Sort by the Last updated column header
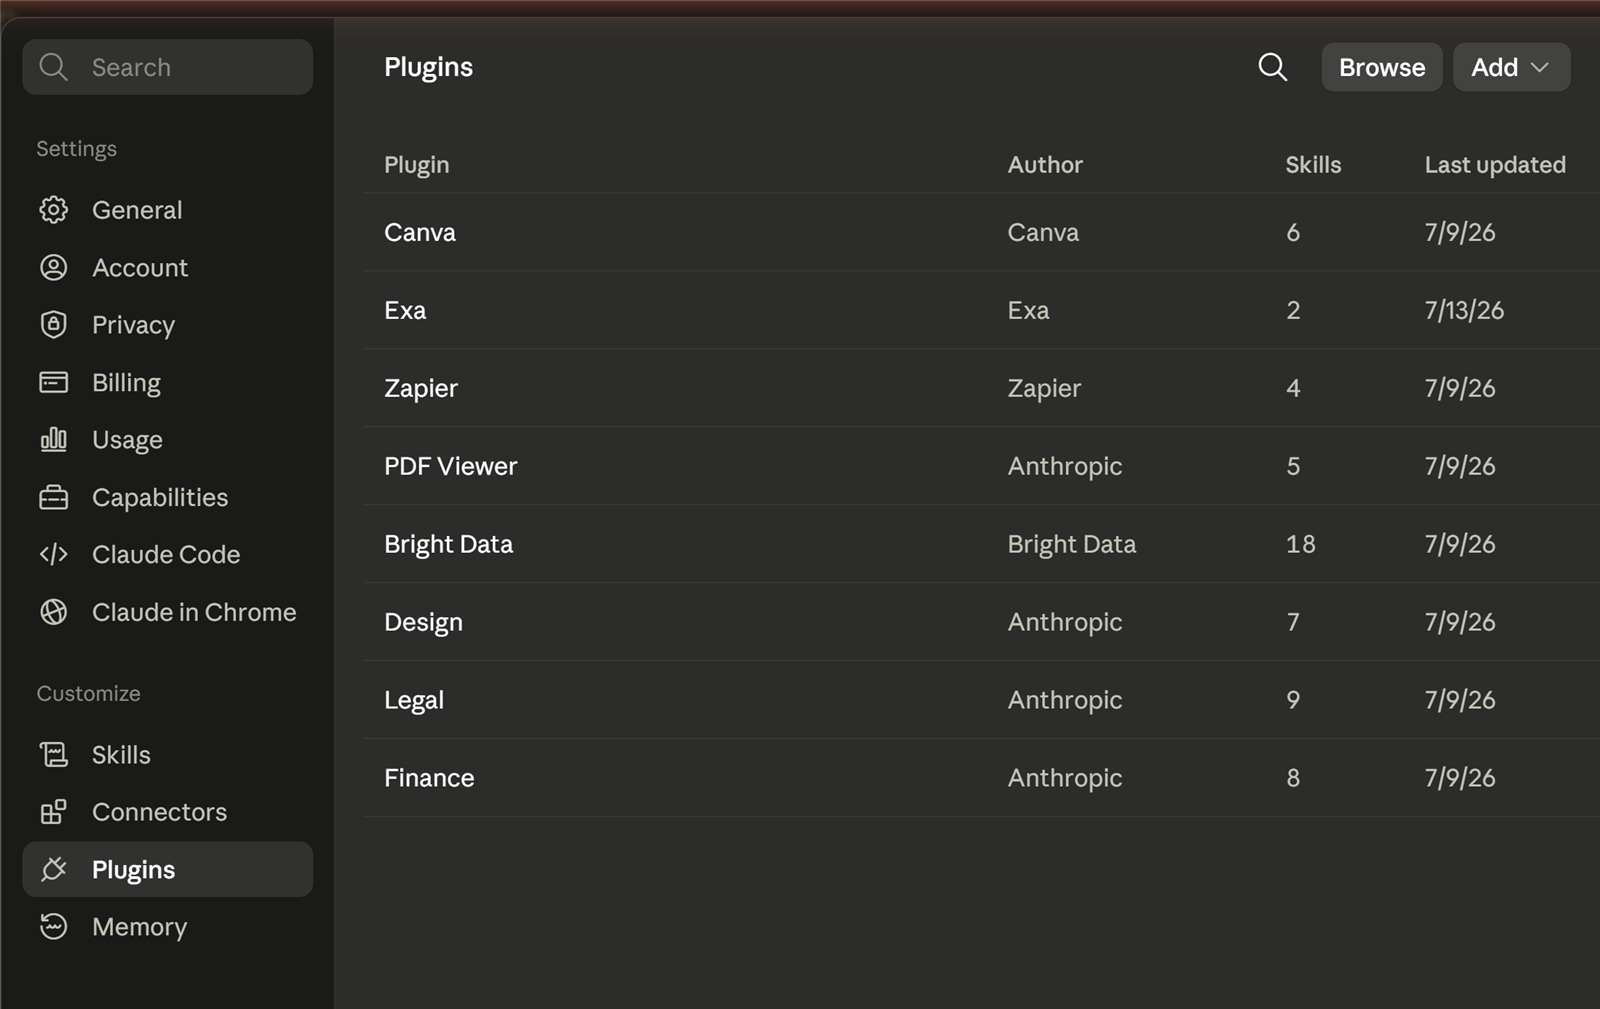This screenshot has width=1600, height=1009. 1495,165
